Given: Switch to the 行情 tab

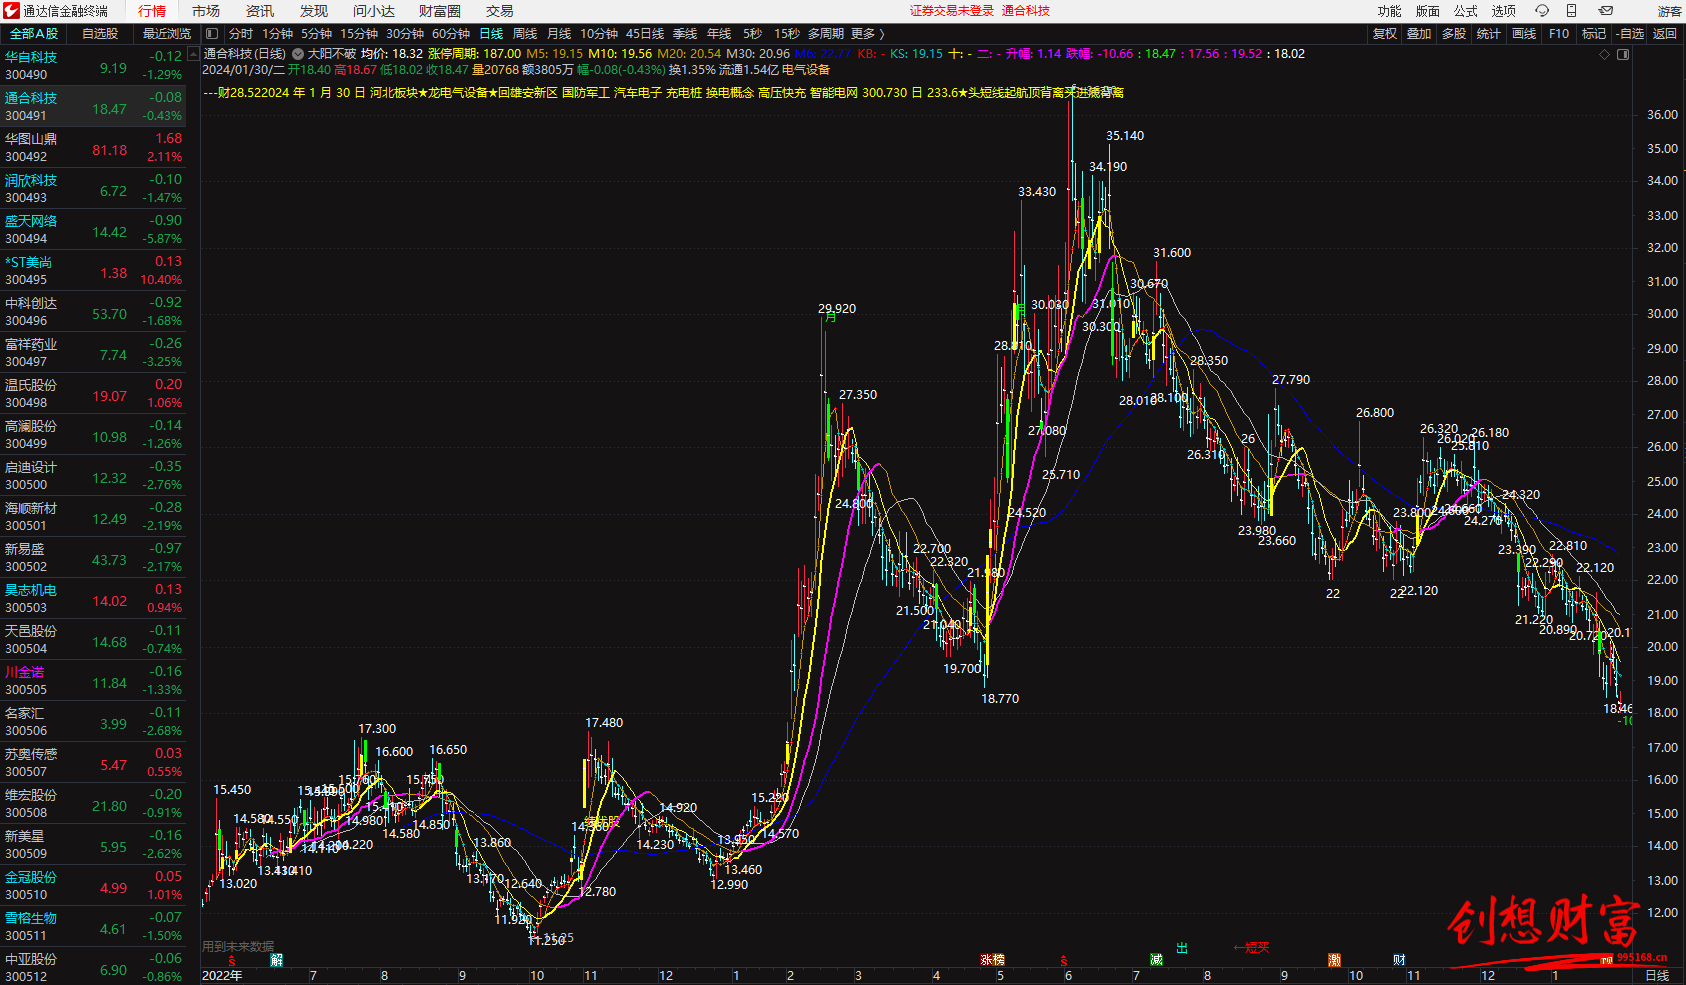Looking at the screenshot, I should [x=152, y=11].
